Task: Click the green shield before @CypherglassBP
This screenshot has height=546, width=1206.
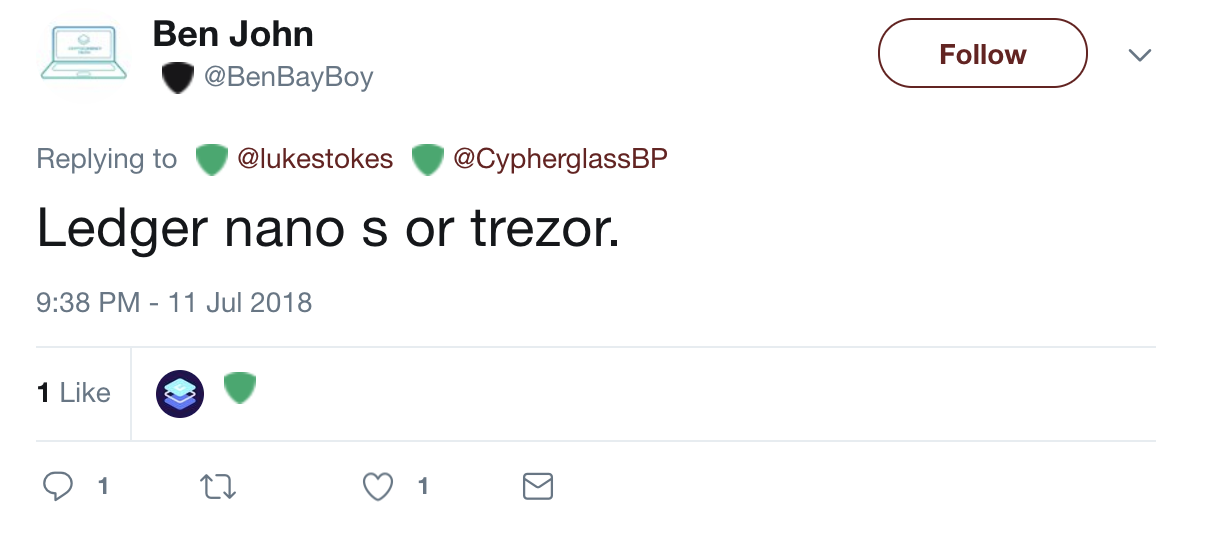Action: click(x=428, y=159)
